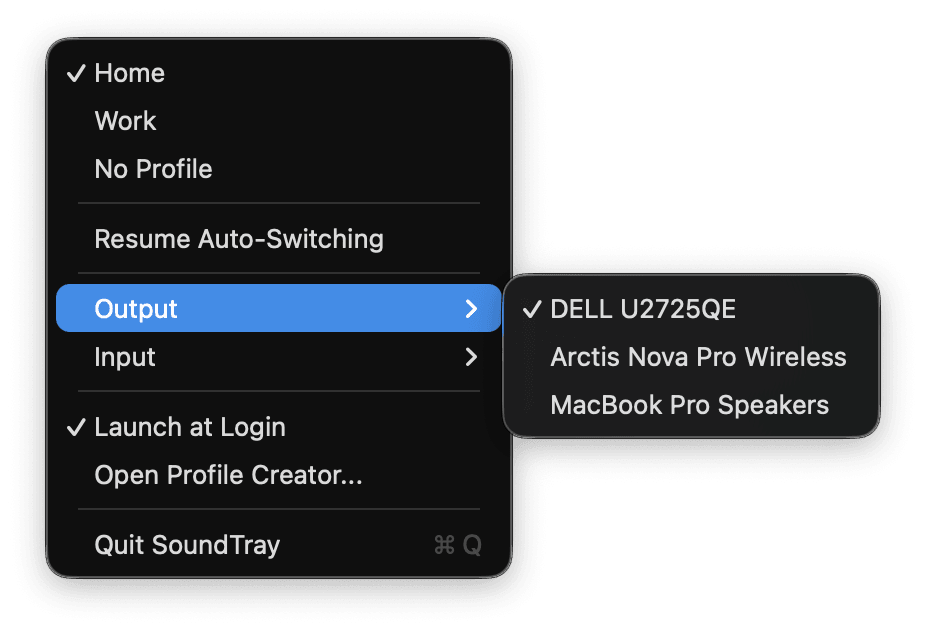Choose MacBook Pro Speakers as output
Viewport: 926px width, 632px height.
[692, 405]
